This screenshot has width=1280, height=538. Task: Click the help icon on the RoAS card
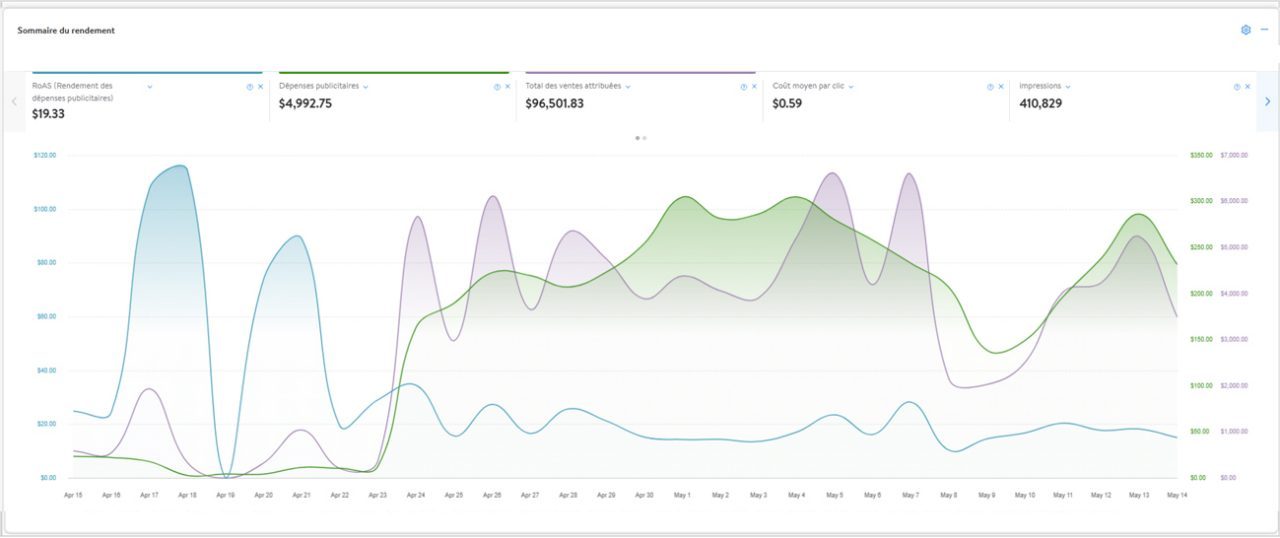(x=250, y=87)
